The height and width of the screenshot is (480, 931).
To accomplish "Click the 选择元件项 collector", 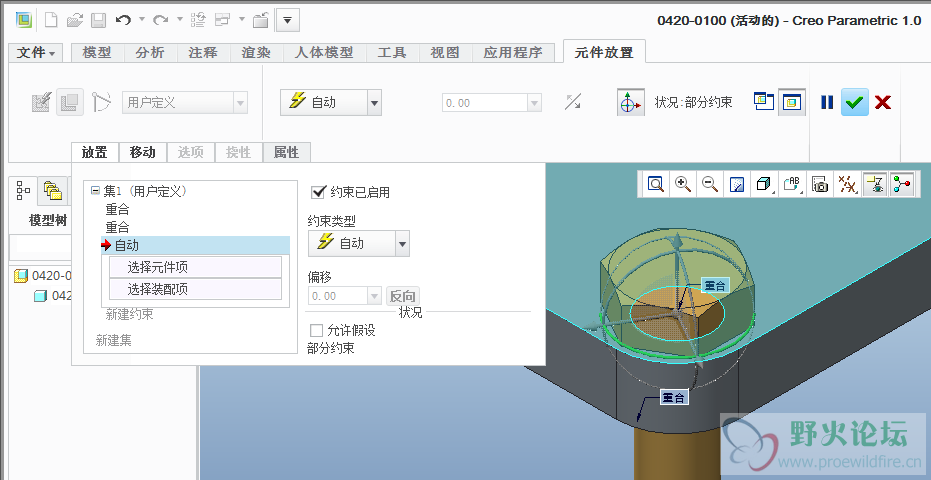I will (195, 267).
